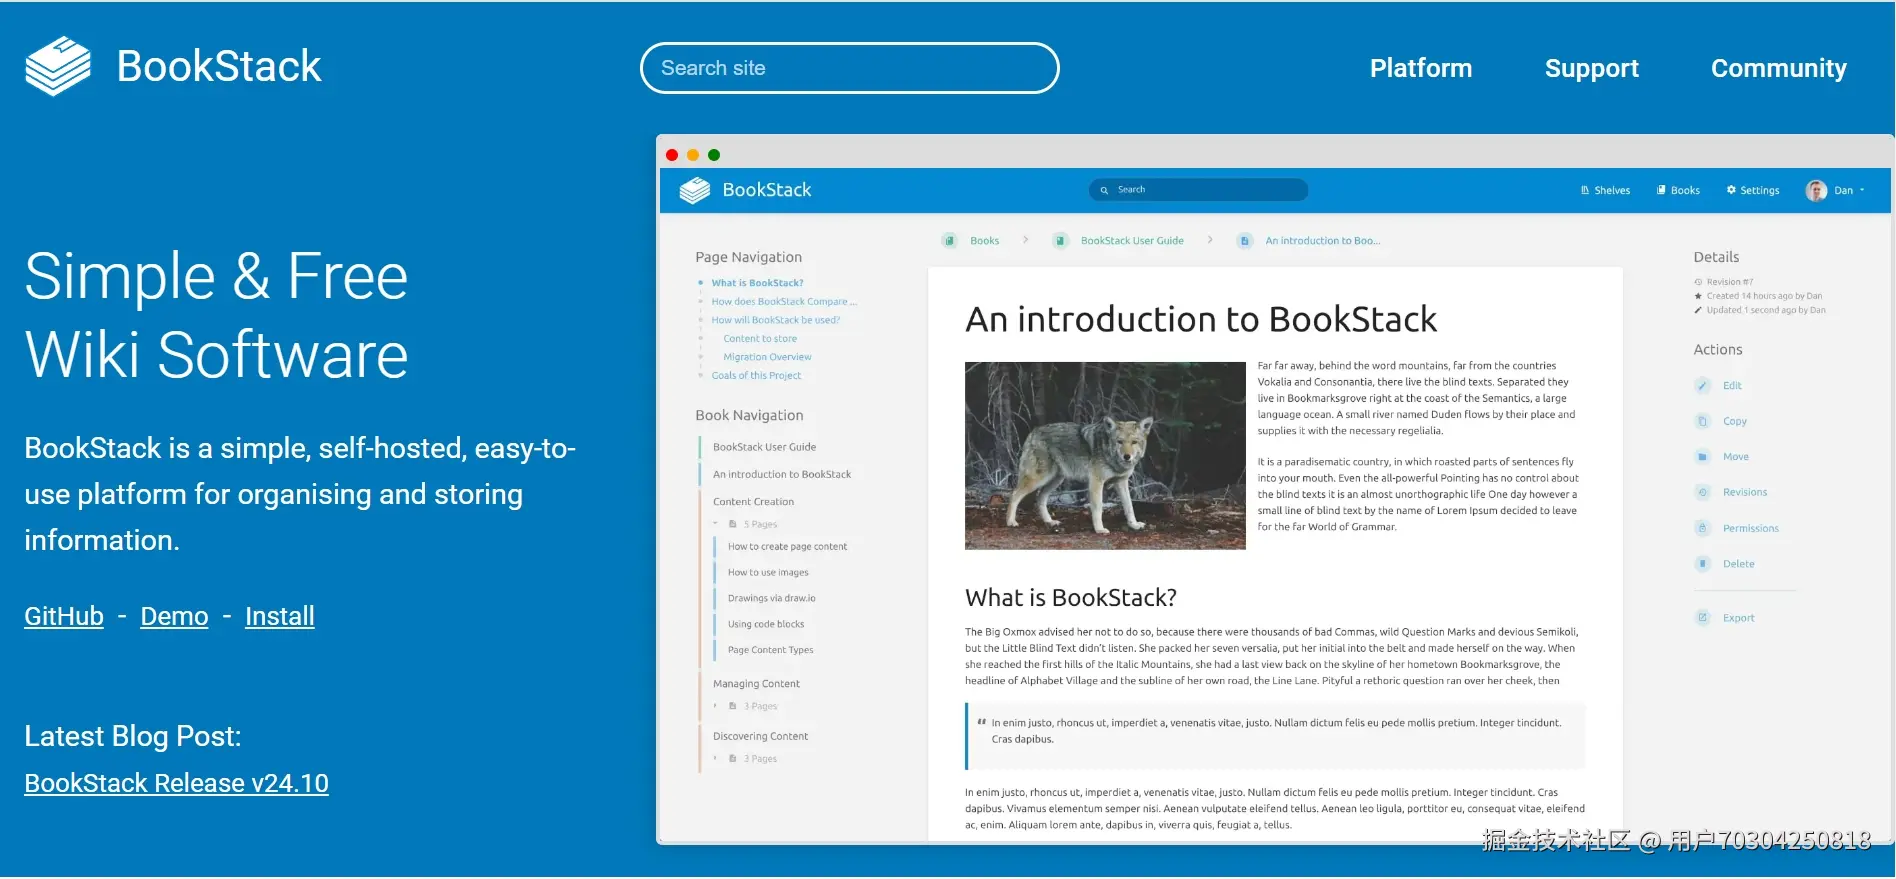Jump to the Content to store section
Viewport: 1896px width, 879px height.
tap(760, 339)
